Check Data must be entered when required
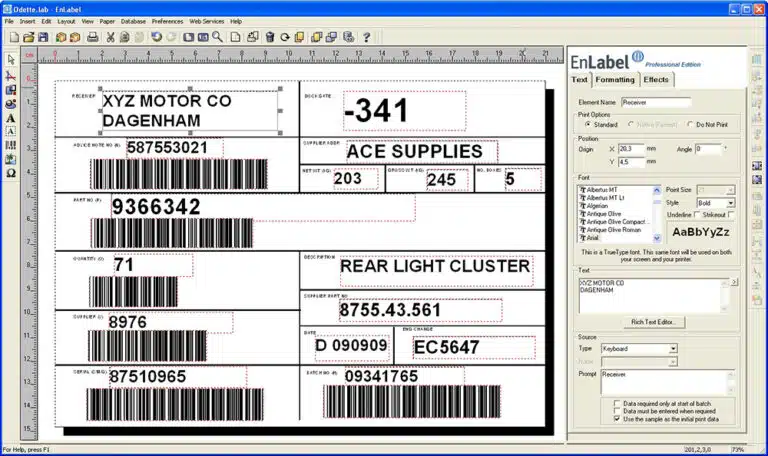This screenshot has height=456, width=768. [617, 411]
